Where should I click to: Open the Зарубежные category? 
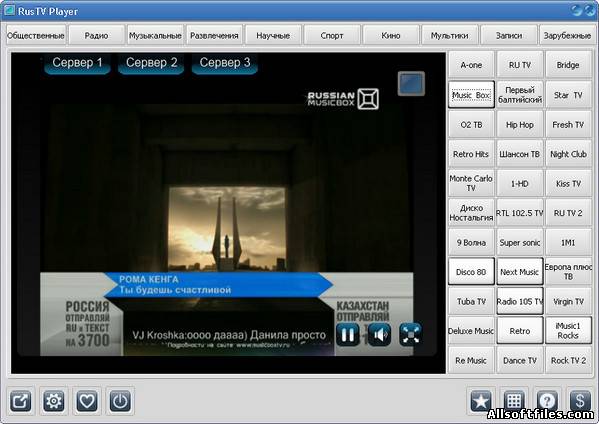click(x=567, y=36)
